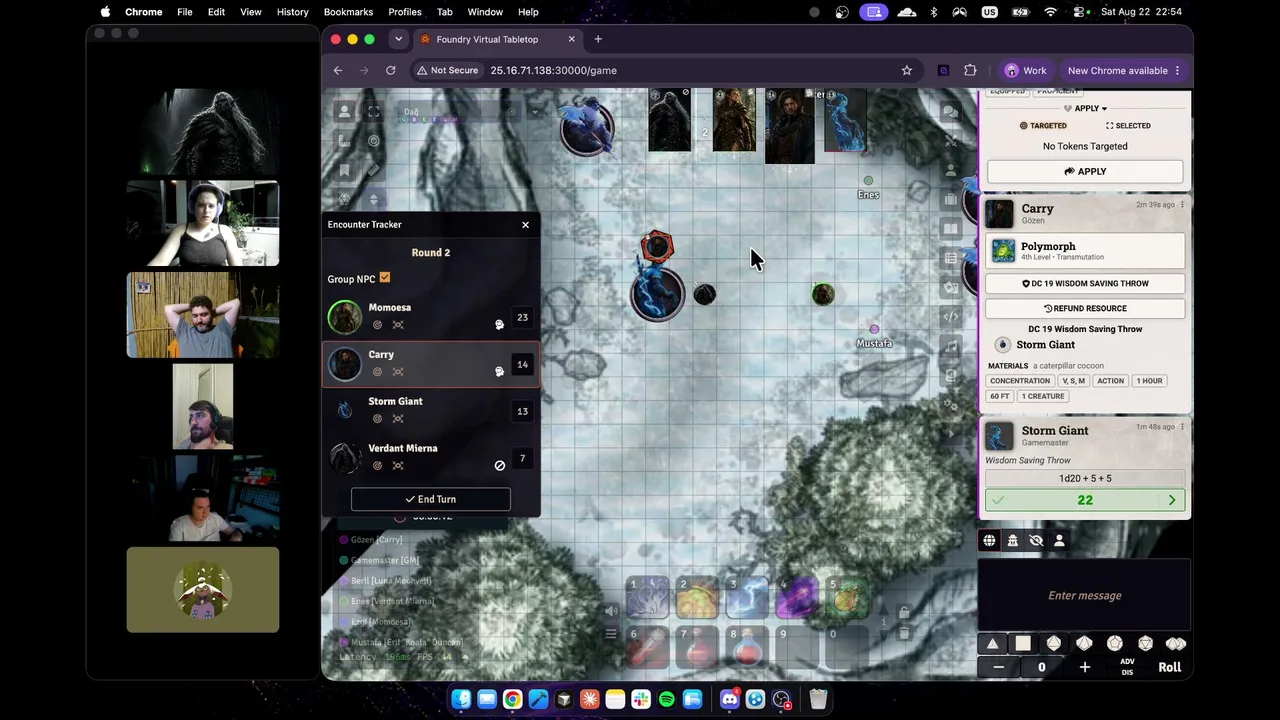Open the card stacks sidebar tab

(951, 287)
